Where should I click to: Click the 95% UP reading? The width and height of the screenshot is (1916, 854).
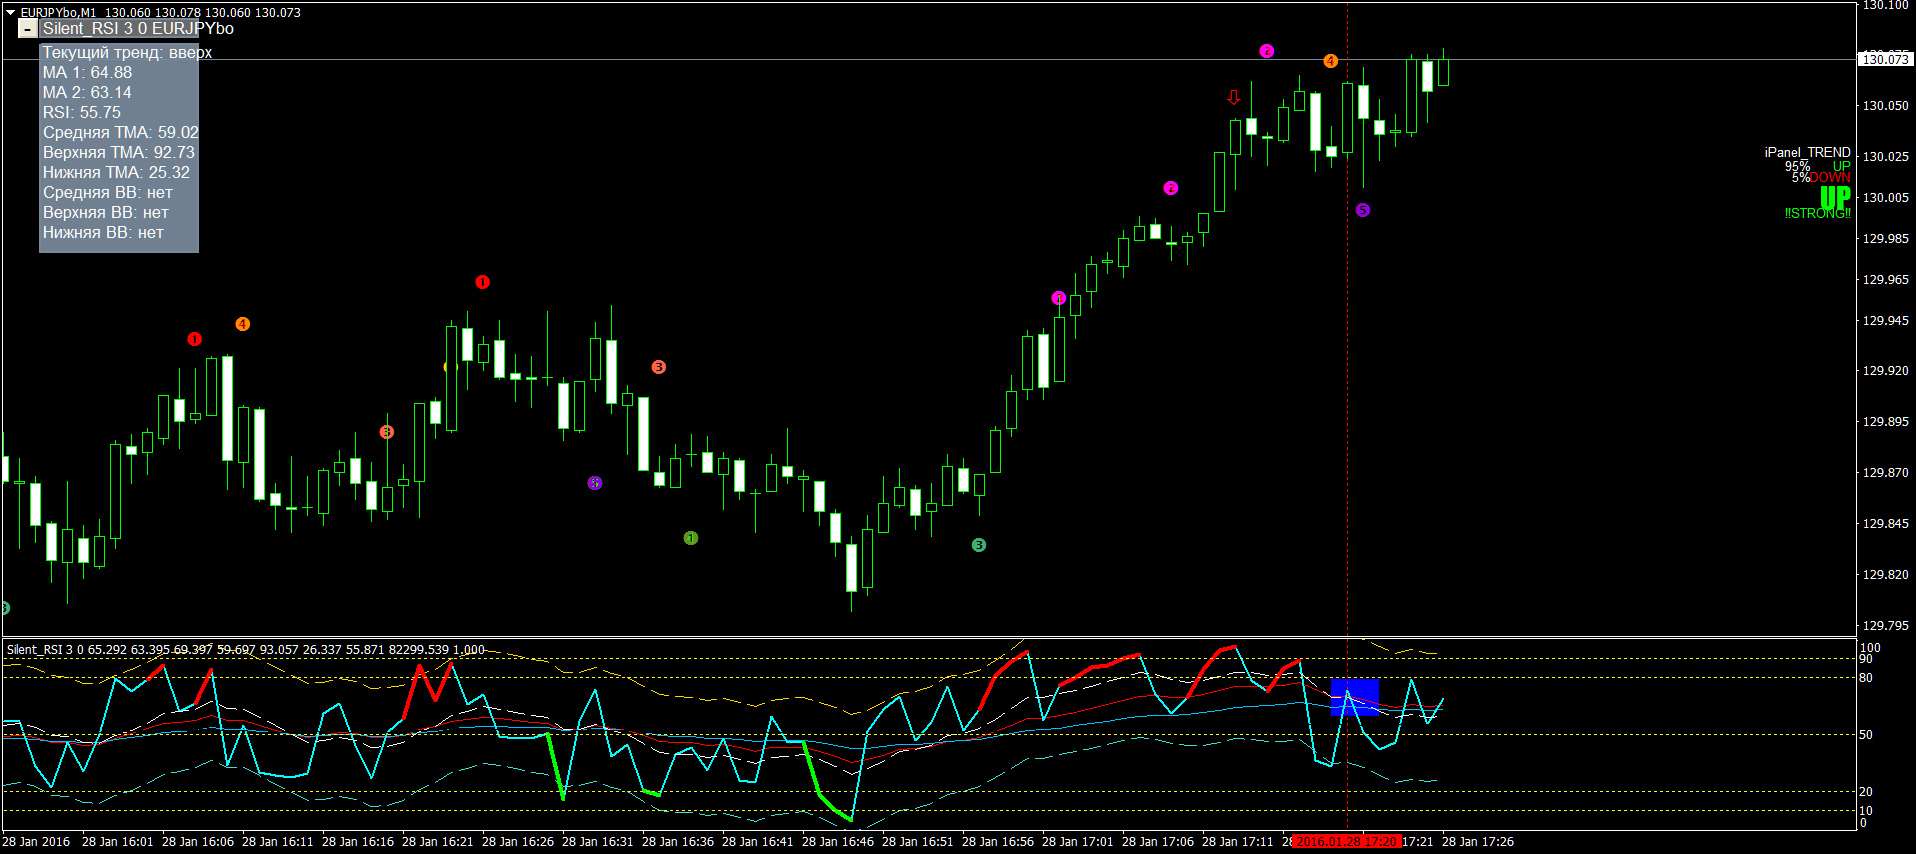point(1817,166)
